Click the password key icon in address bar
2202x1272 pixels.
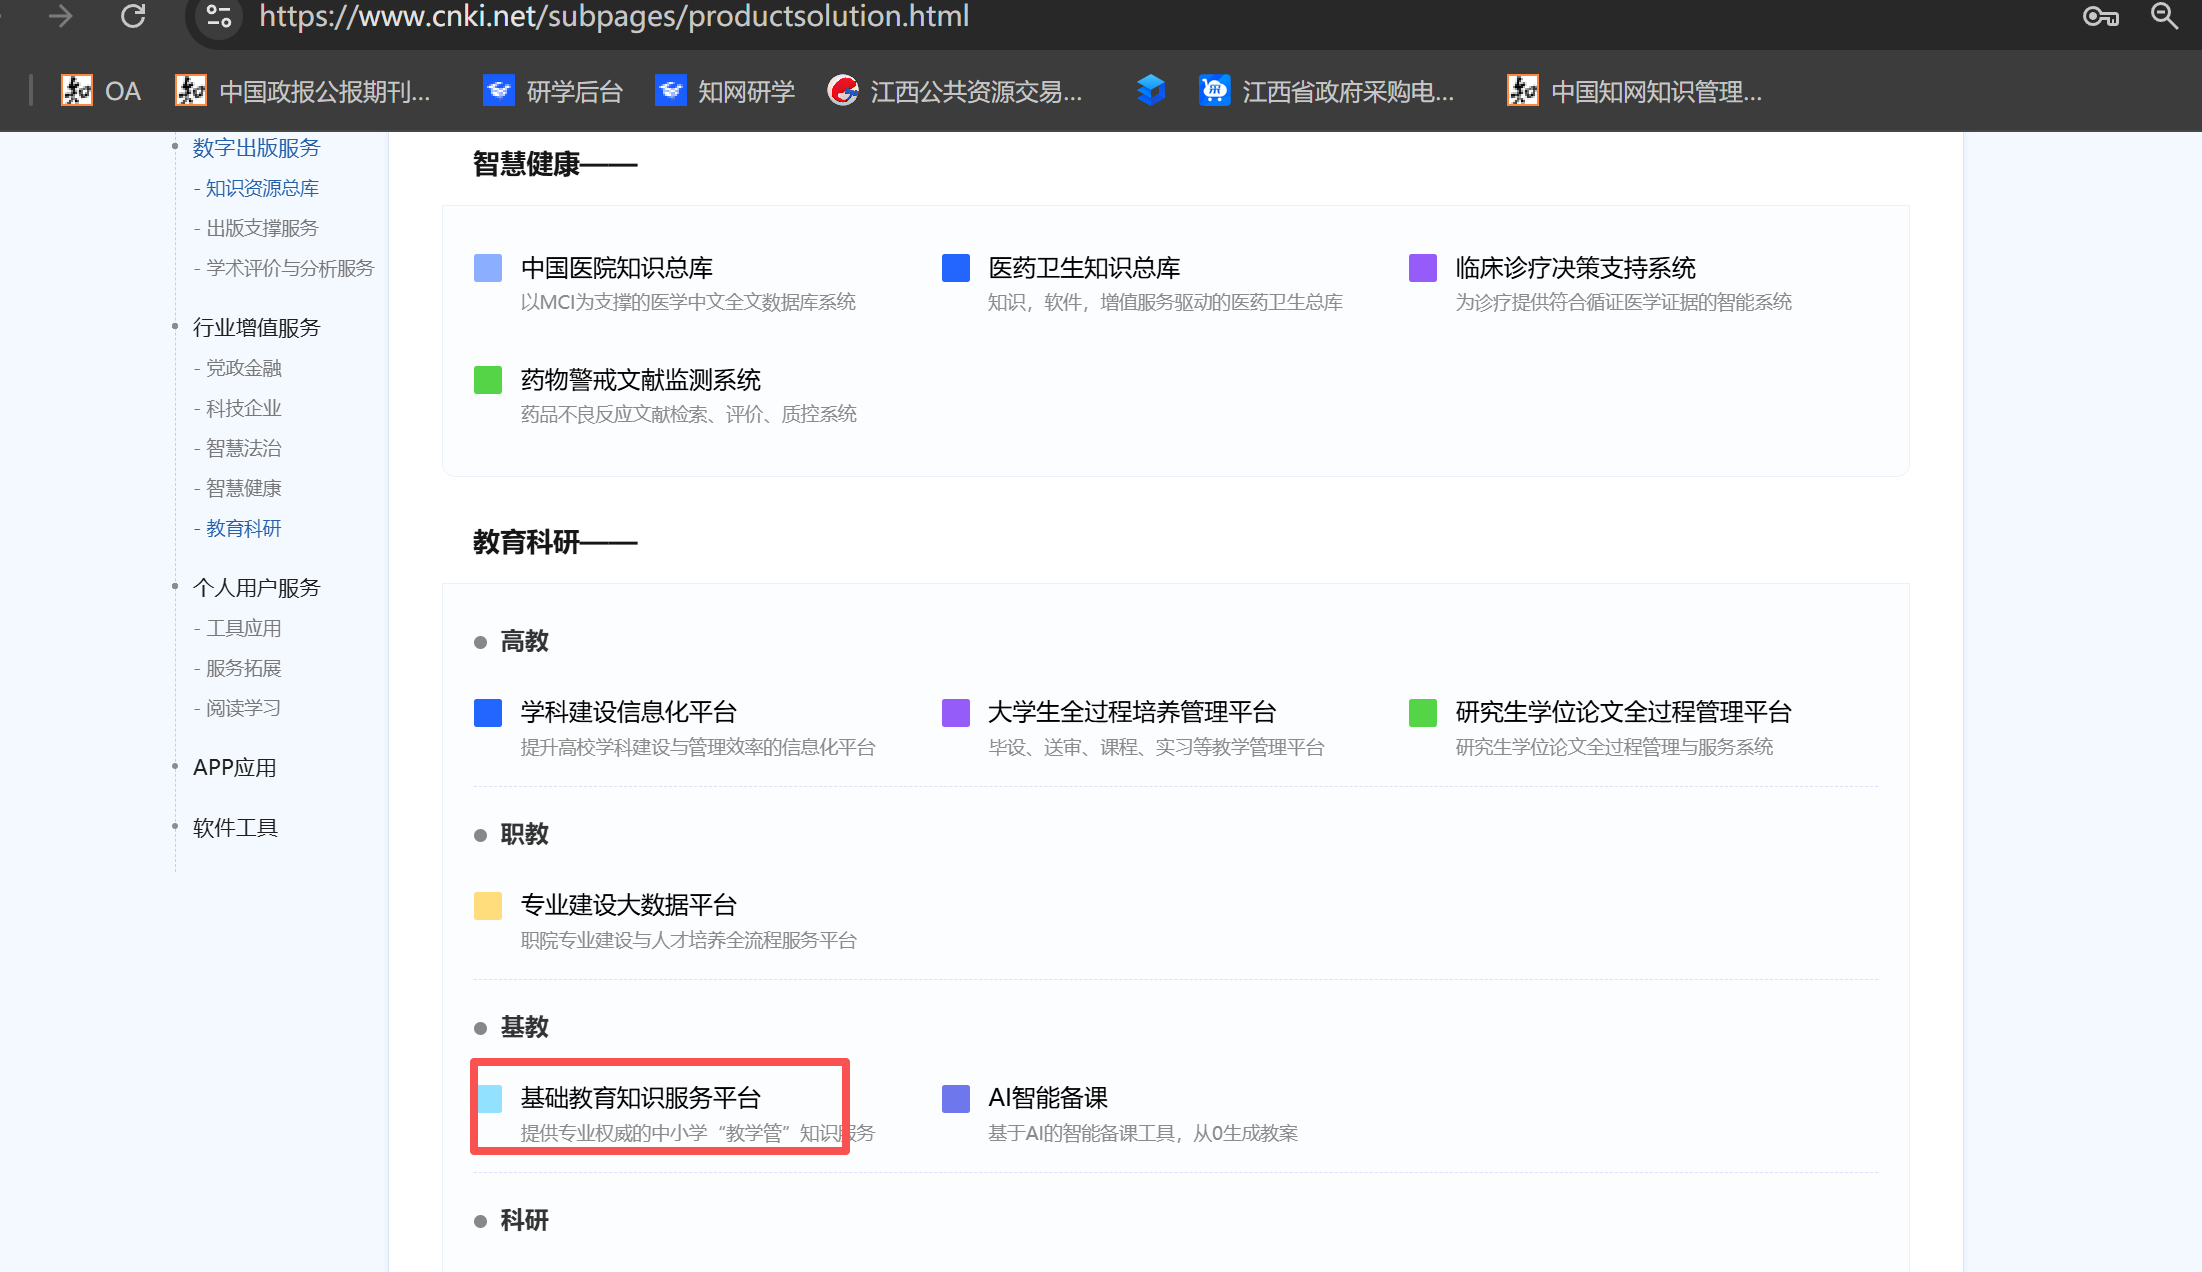(x=2101, y=16)
